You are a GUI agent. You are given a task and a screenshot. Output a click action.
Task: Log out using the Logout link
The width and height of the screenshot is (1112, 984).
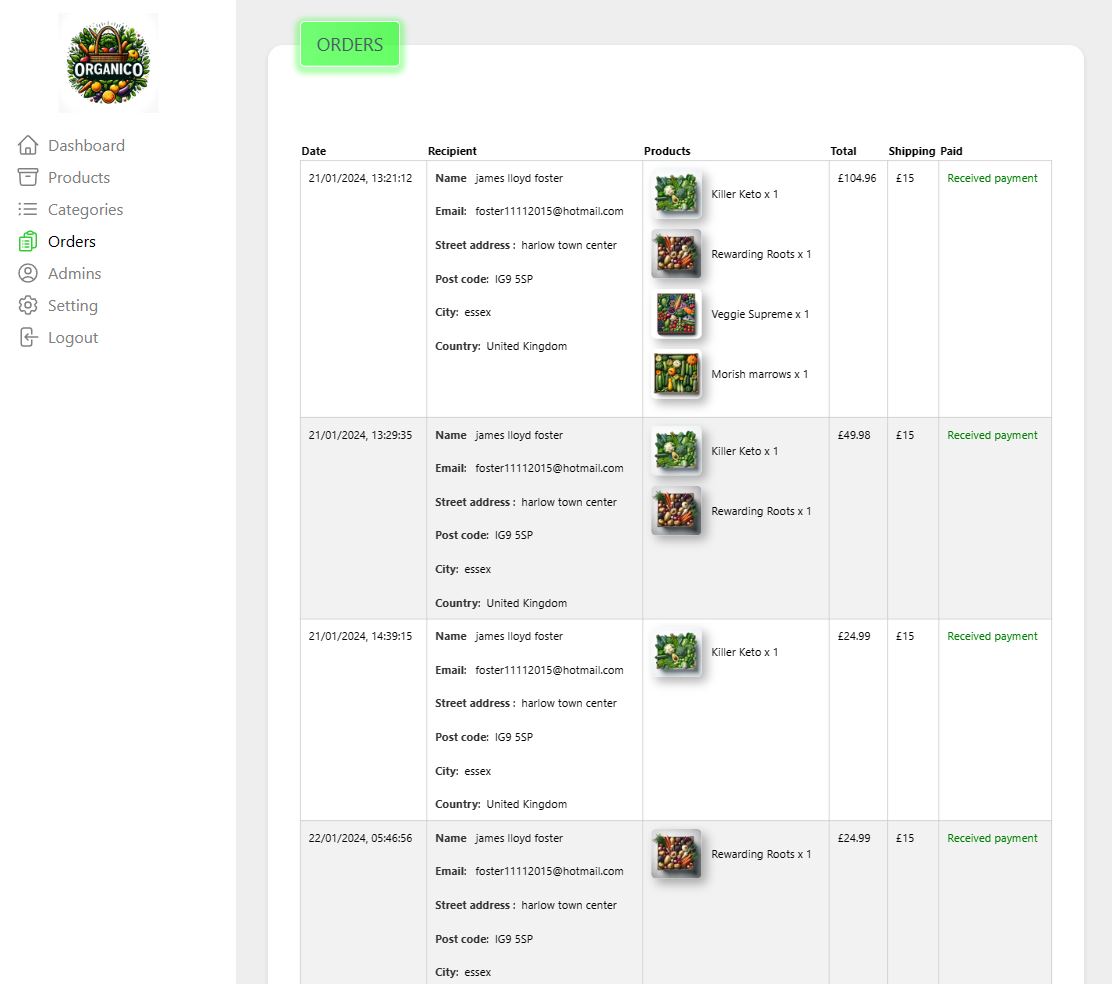tap(73, 337)
